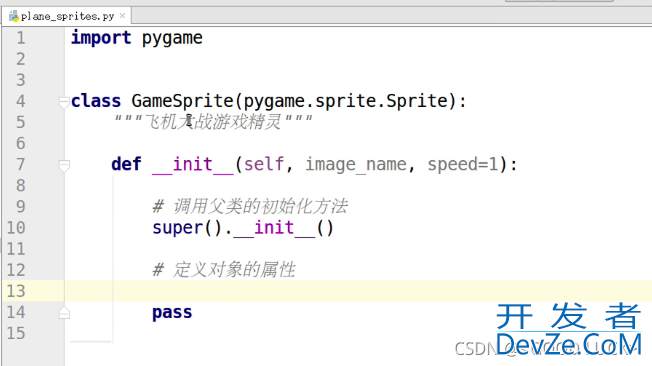This screenshot has width=652, height=366.
Task: Click the 'image_name' parameter
Action: 356,165
